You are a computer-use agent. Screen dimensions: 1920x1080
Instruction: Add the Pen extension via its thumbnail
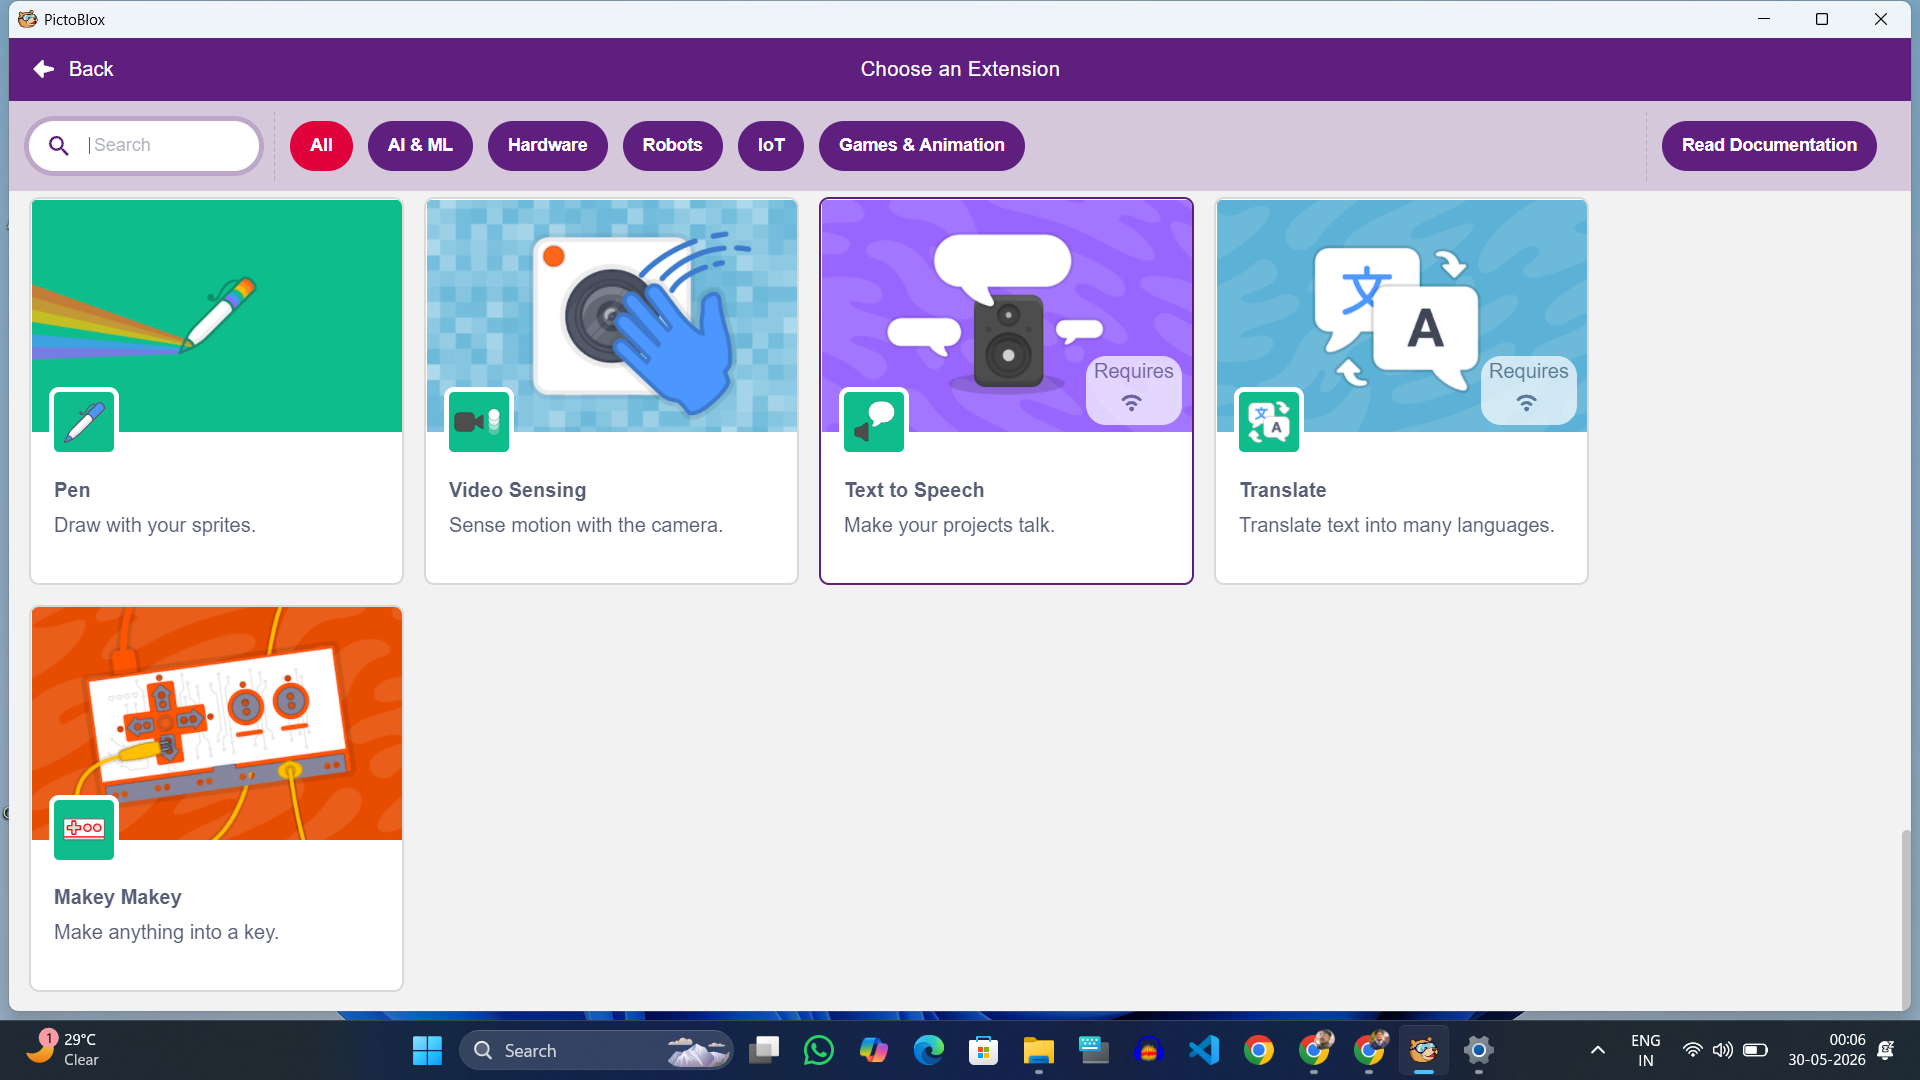217,316
